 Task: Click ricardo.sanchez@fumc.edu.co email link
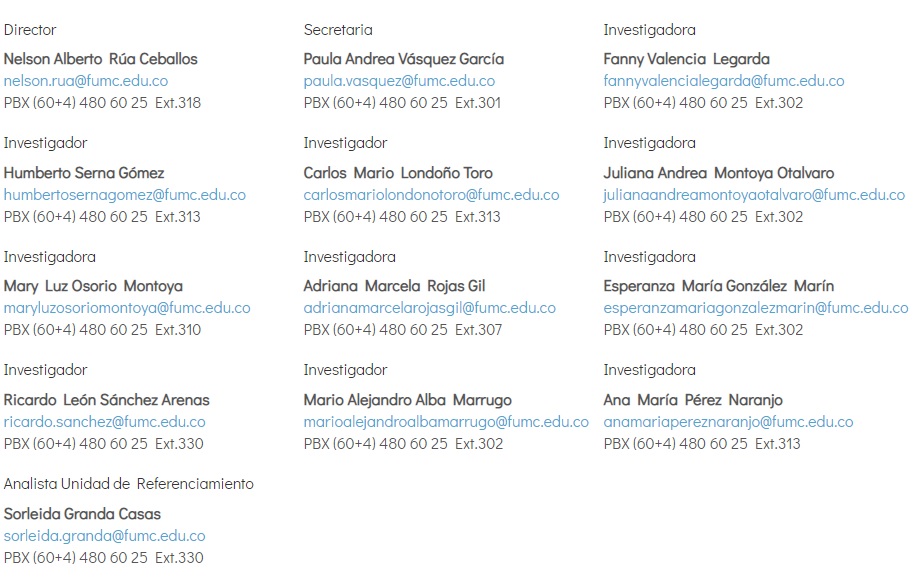click(x=104, y=422)
